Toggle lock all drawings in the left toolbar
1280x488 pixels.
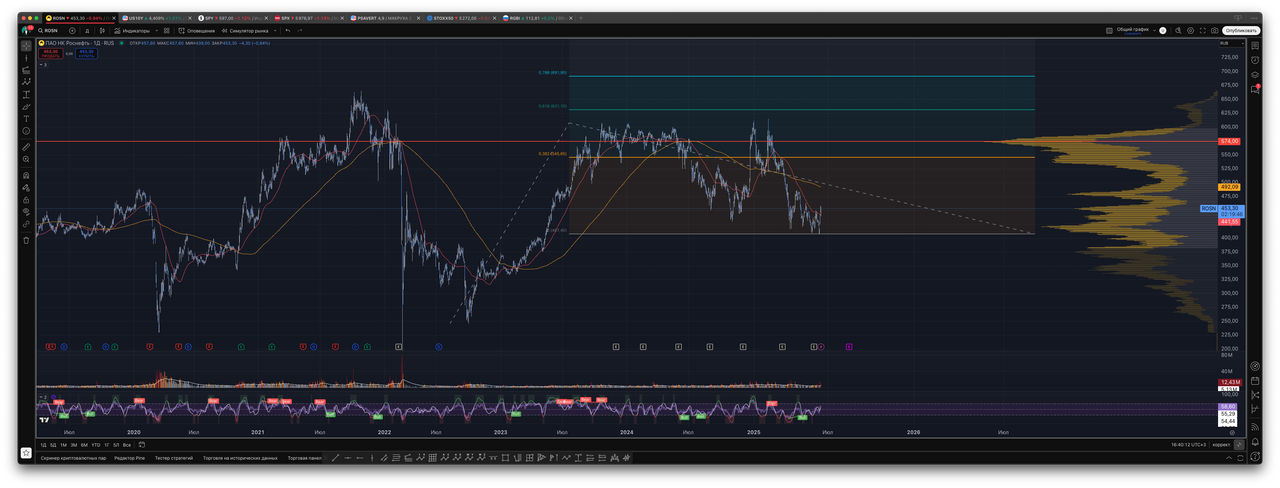(x=26, y=199)
